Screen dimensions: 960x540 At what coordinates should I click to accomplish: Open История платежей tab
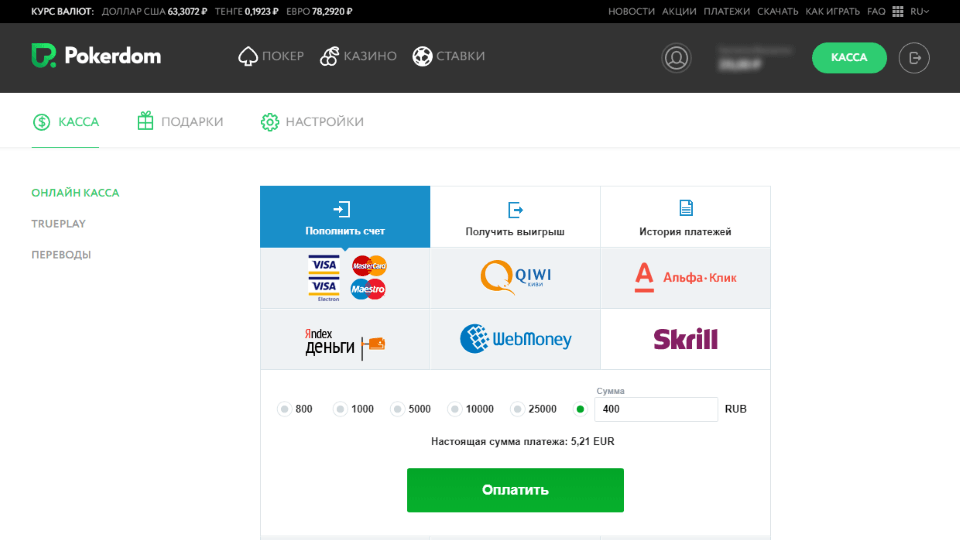point(685,217)
